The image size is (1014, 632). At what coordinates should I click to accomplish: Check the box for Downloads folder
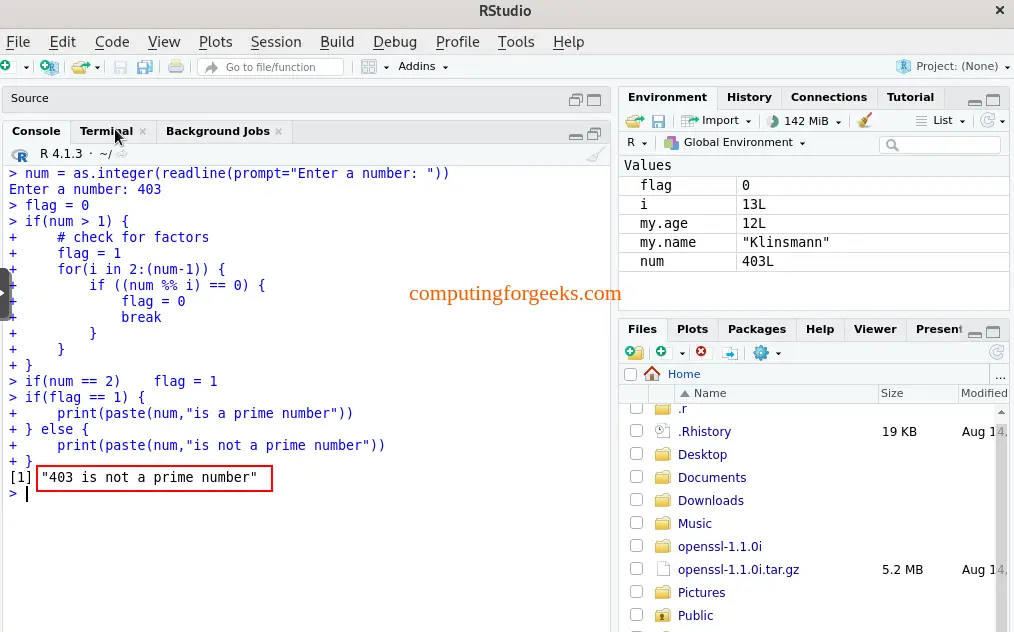point(636,500)
